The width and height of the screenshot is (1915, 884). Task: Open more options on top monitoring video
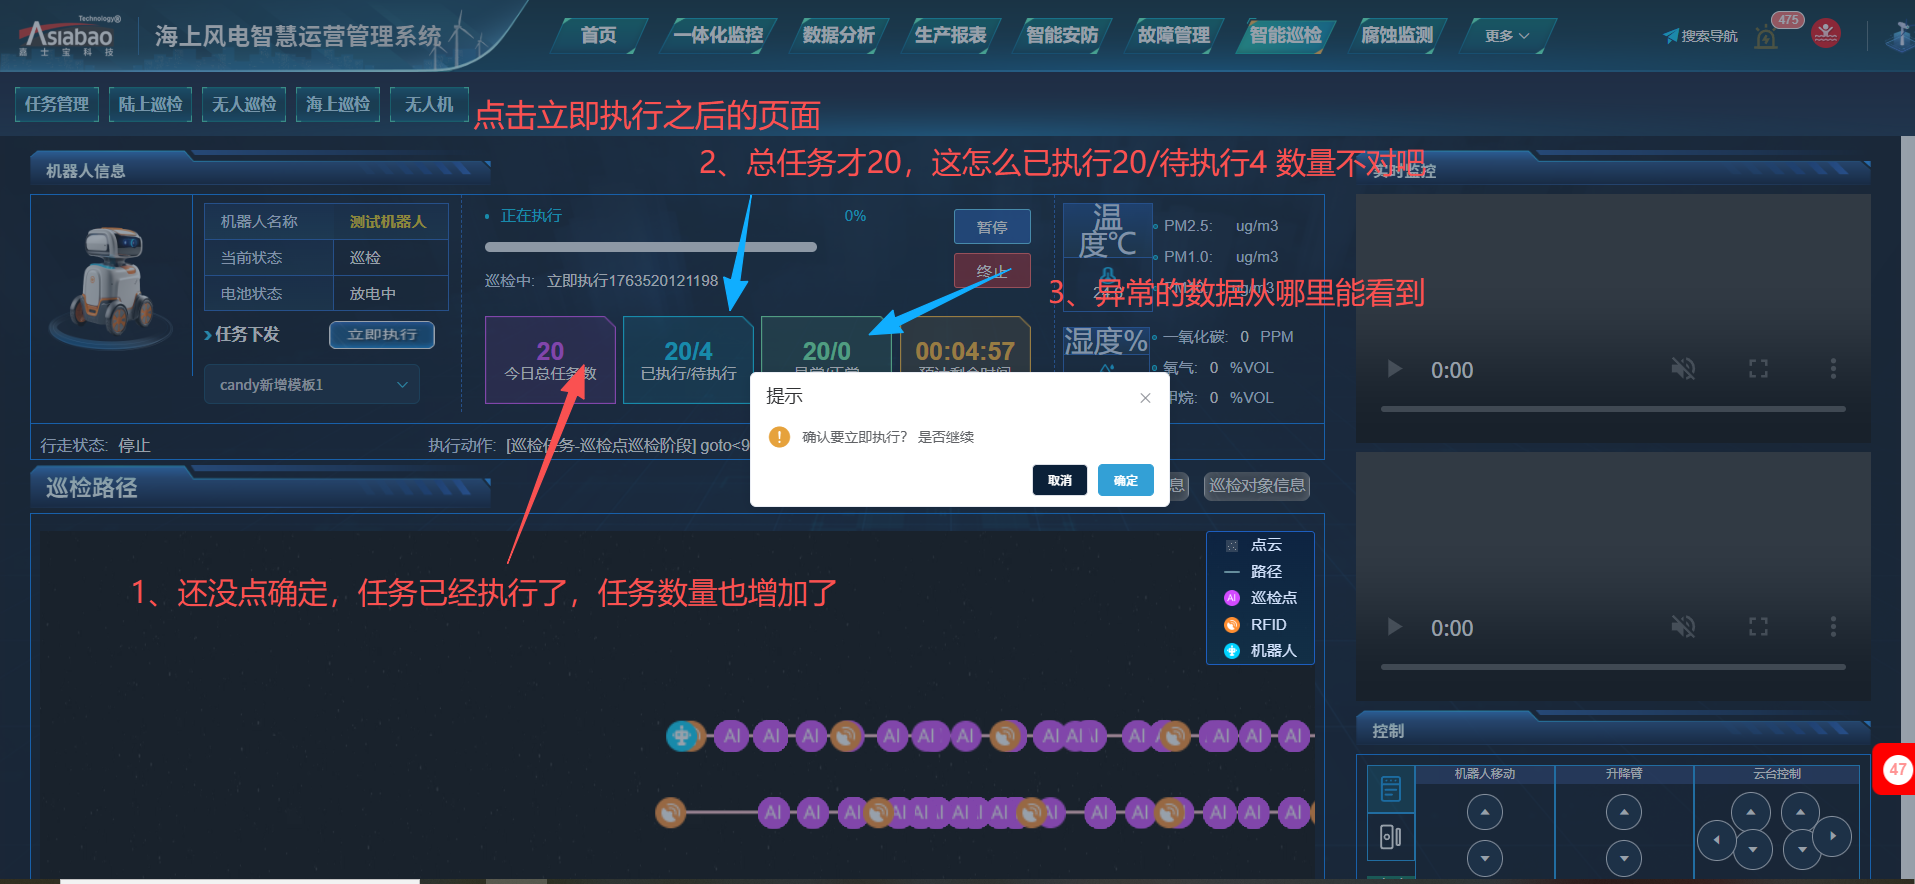[x=1833, y=369]
